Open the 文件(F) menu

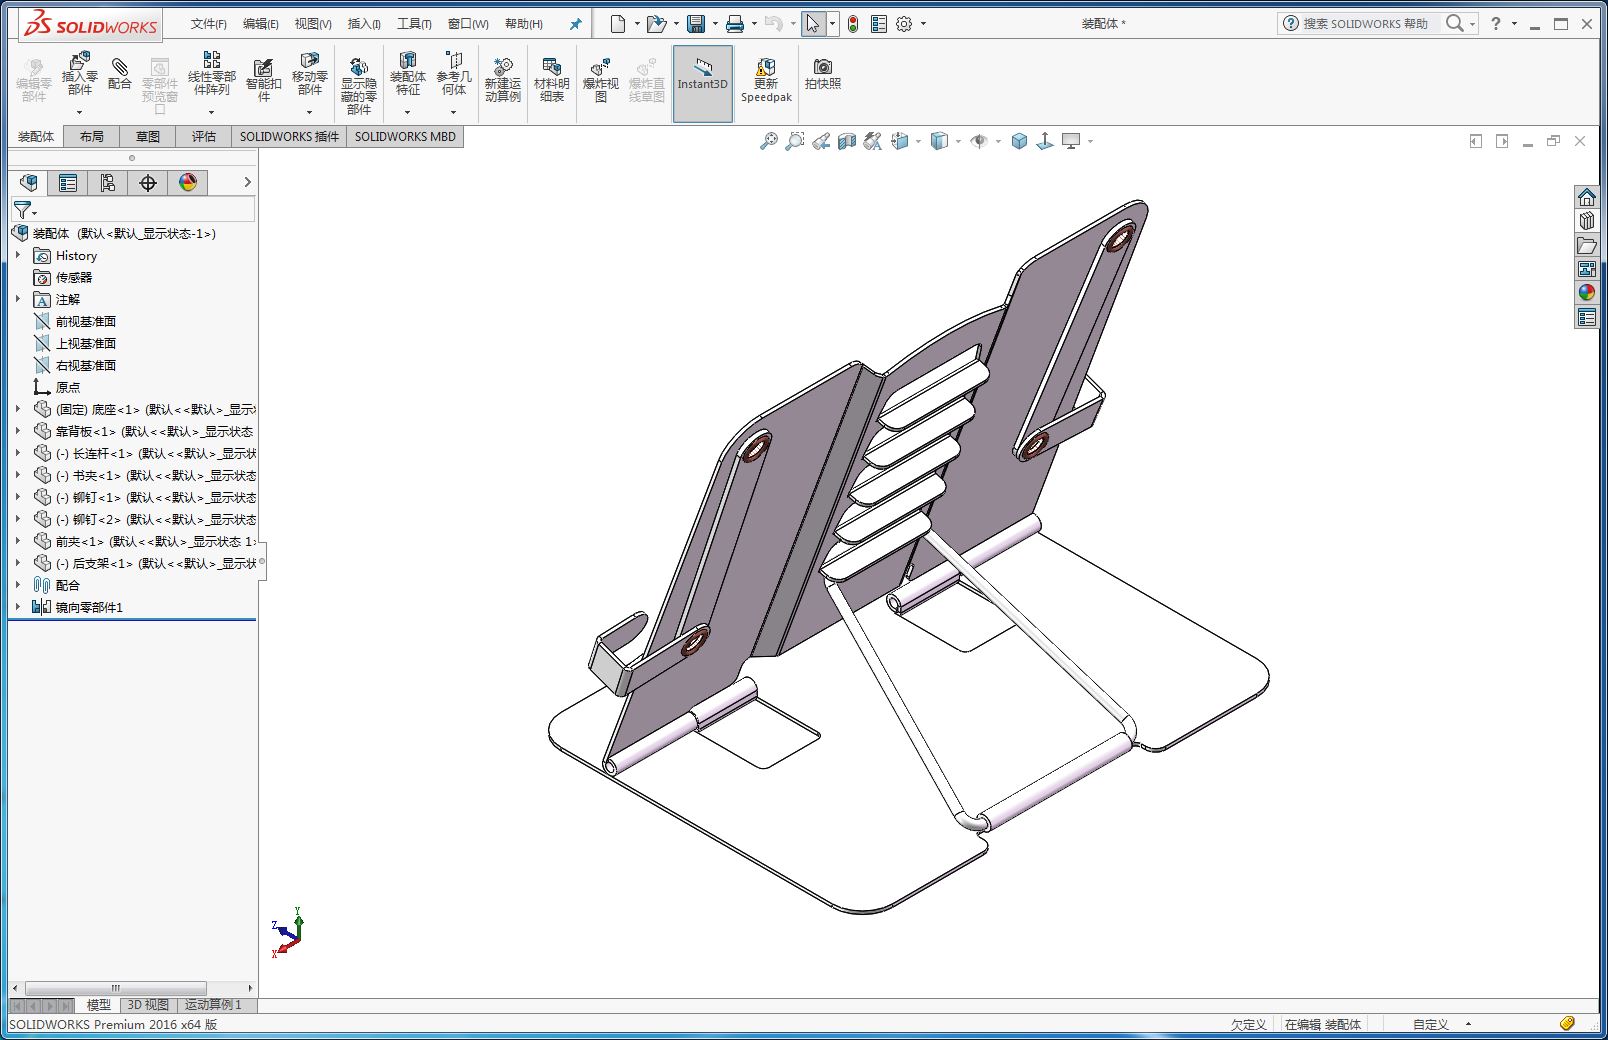pos(208,24)
